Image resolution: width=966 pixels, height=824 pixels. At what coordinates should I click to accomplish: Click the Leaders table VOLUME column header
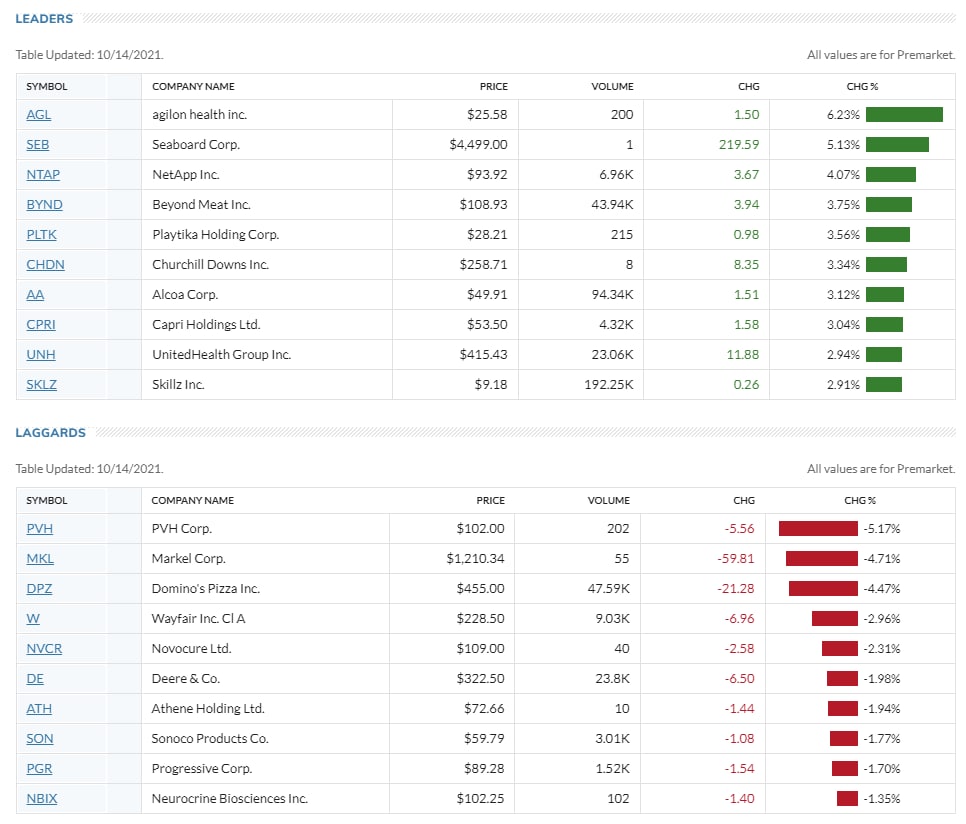tap(612, 87)
